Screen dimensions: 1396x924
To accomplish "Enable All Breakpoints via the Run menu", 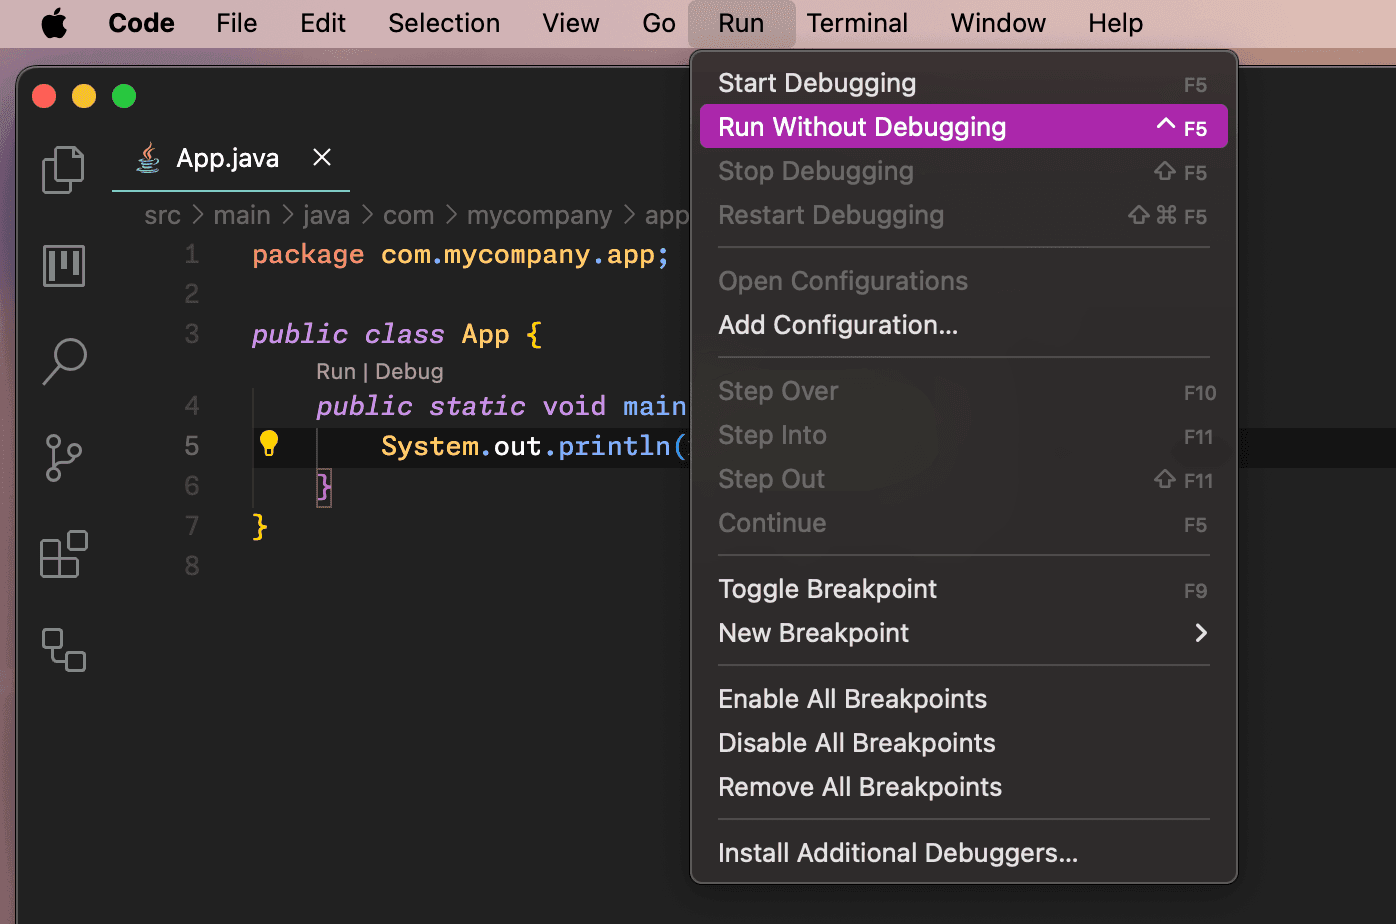I will (x=852, y=698).
